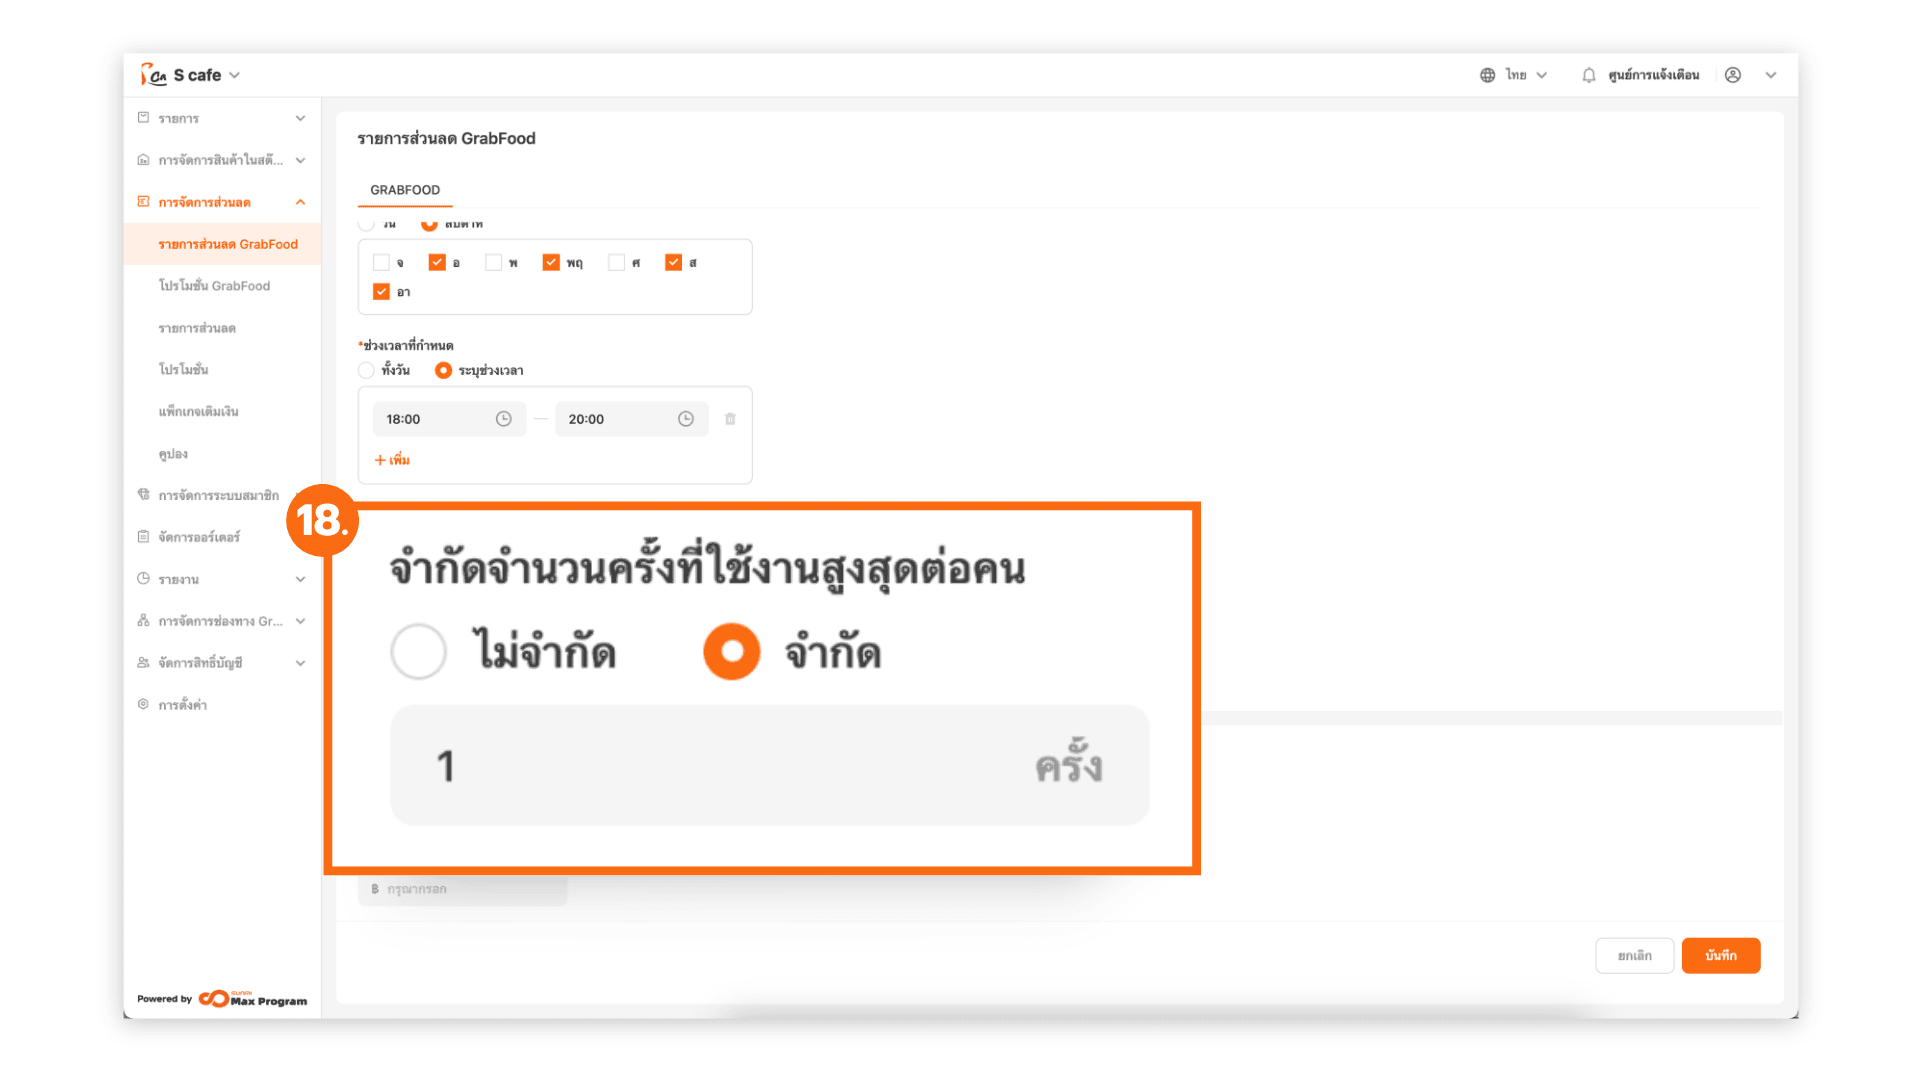Check the จ Monday checkbox
This screenshot has height=1080, width=1920.
click(x=381, y=262)
